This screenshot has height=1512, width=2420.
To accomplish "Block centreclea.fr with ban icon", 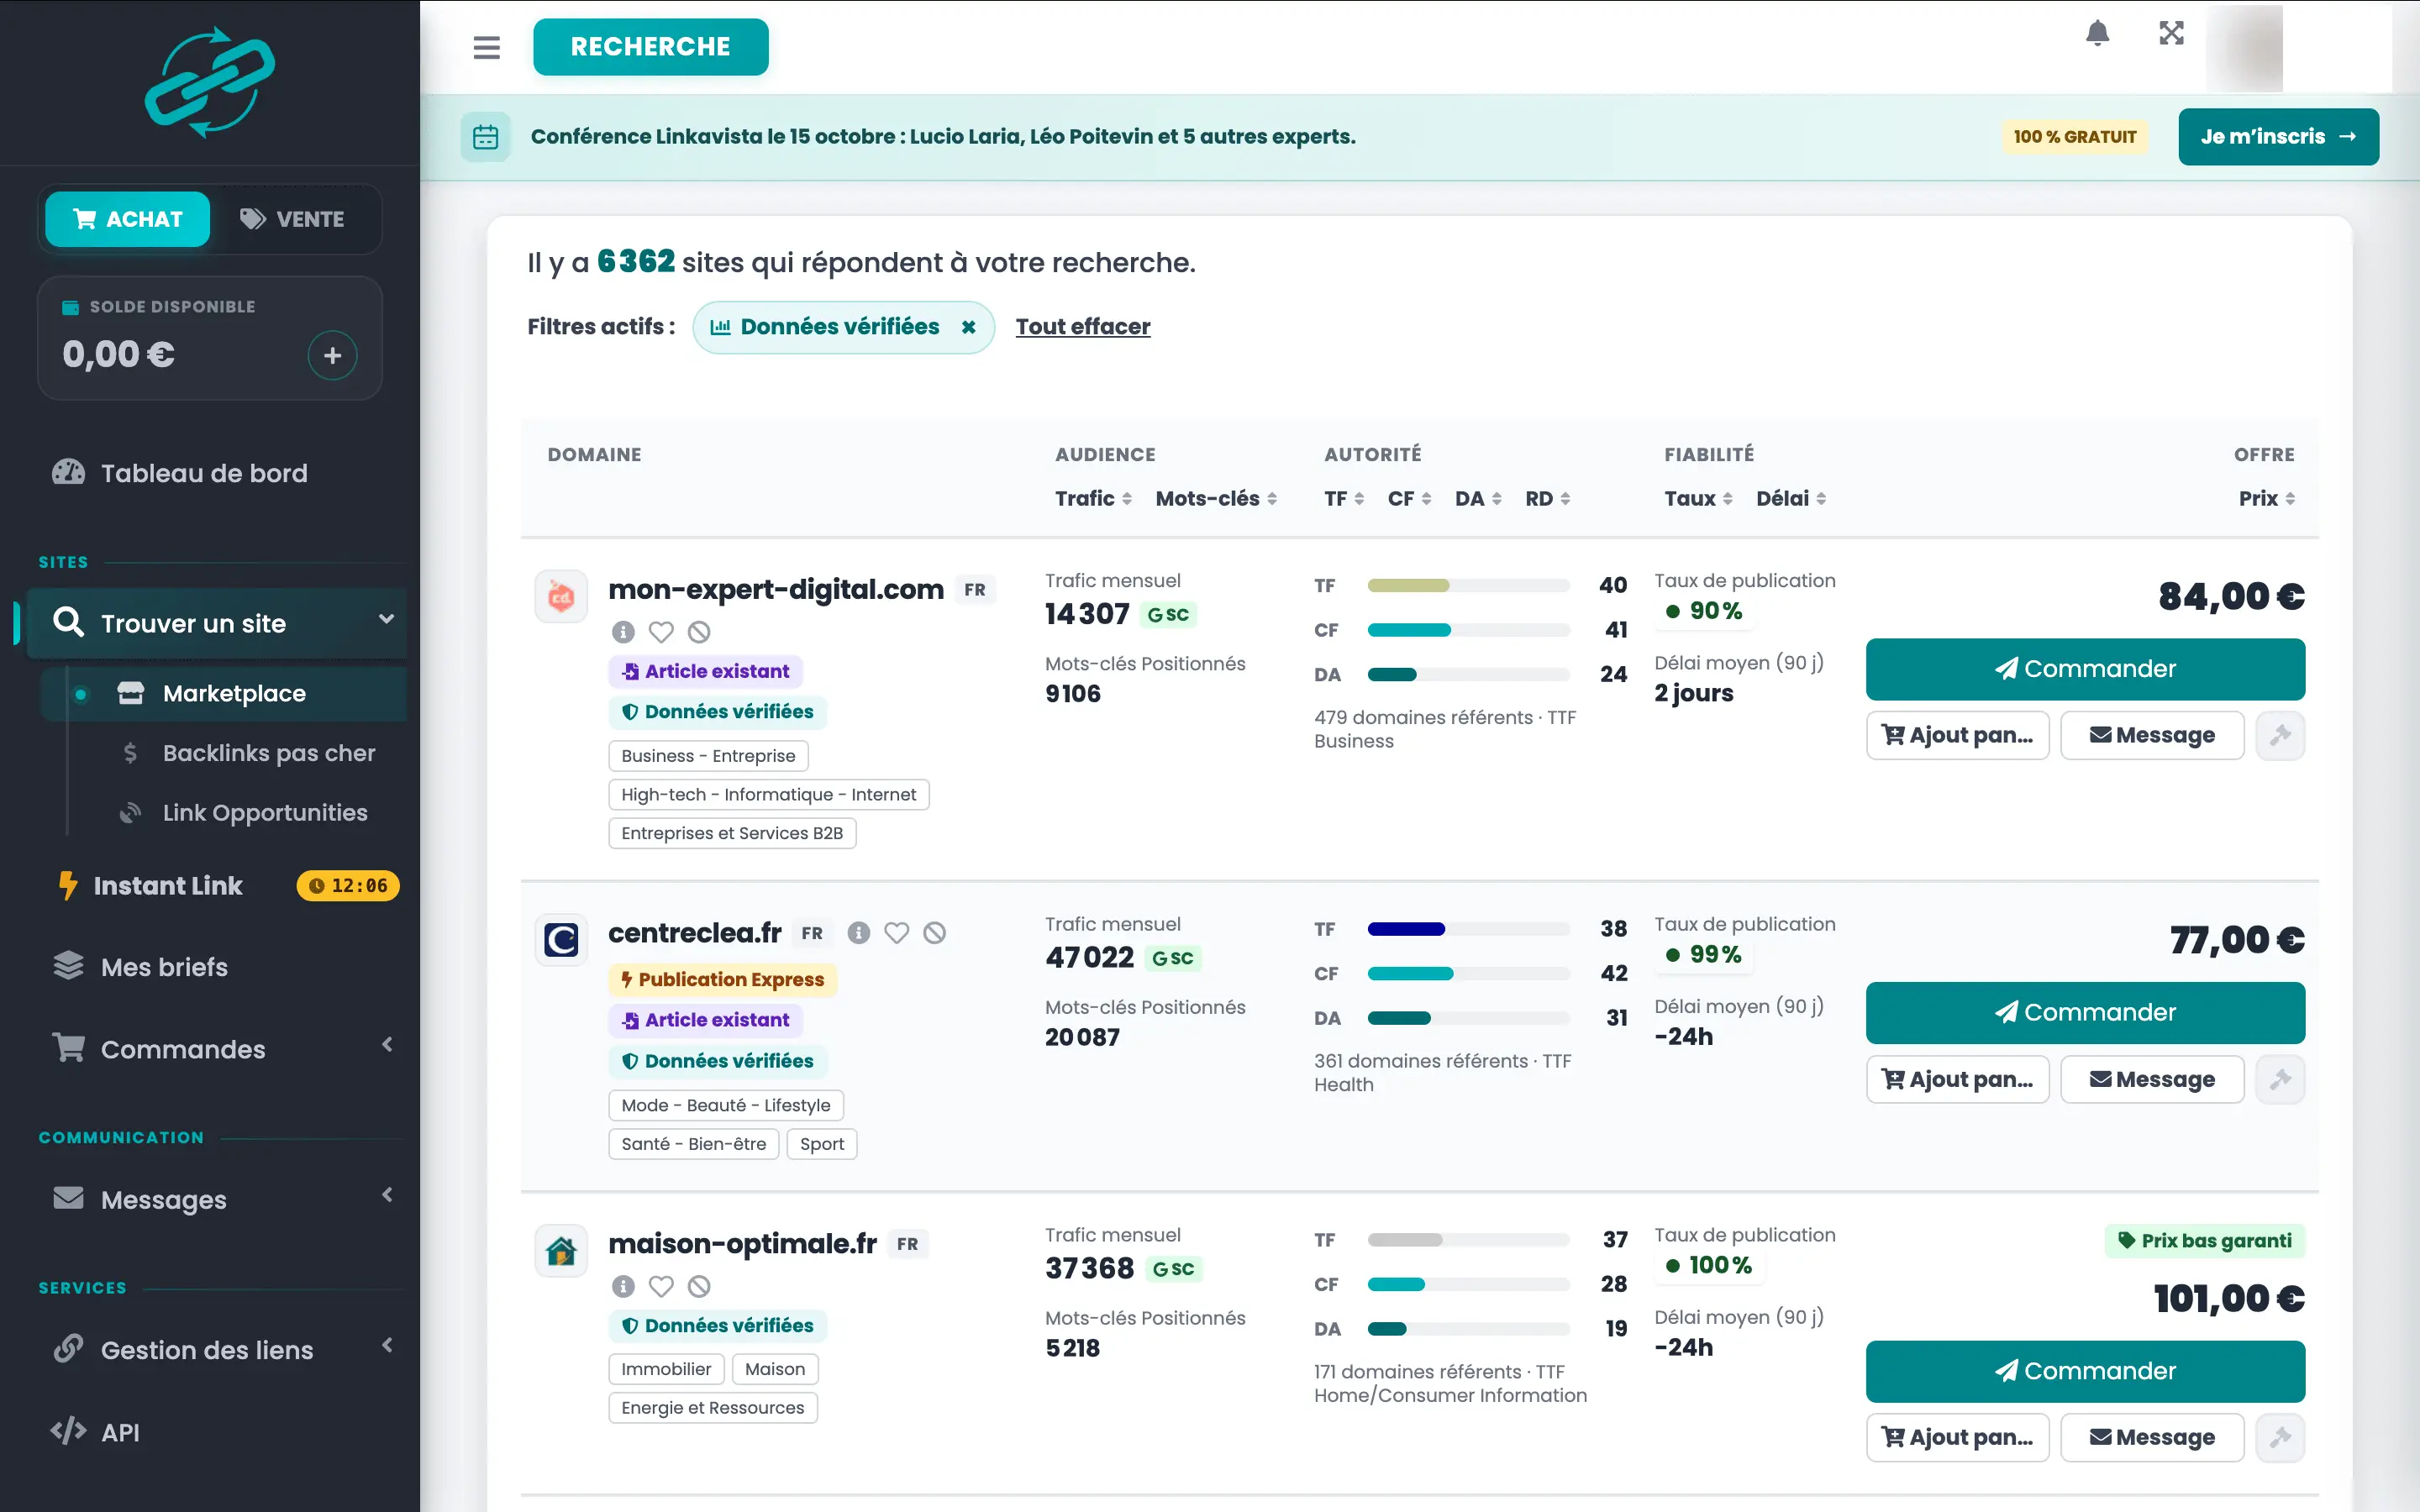I will coord(934,933).
